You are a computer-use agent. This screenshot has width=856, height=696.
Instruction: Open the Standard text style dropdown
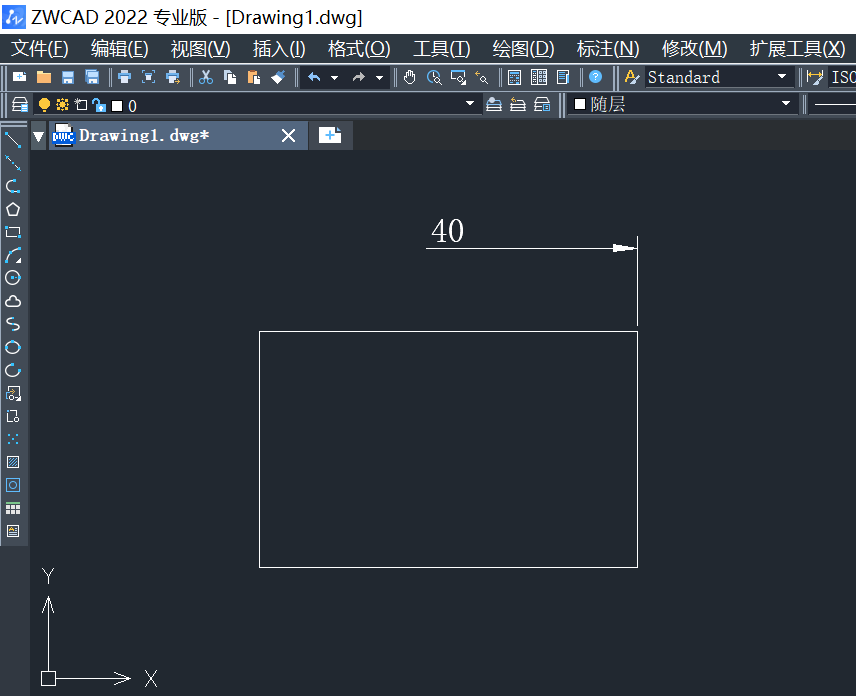pyautogui.click(x=782, y=76)
